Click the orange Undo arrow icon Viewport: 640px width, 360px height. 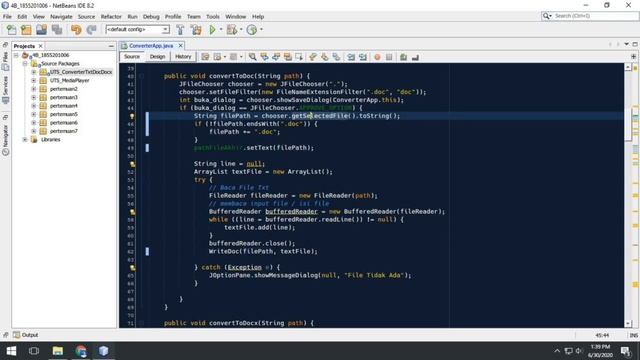pyautogui.click(x=76, y=30)
